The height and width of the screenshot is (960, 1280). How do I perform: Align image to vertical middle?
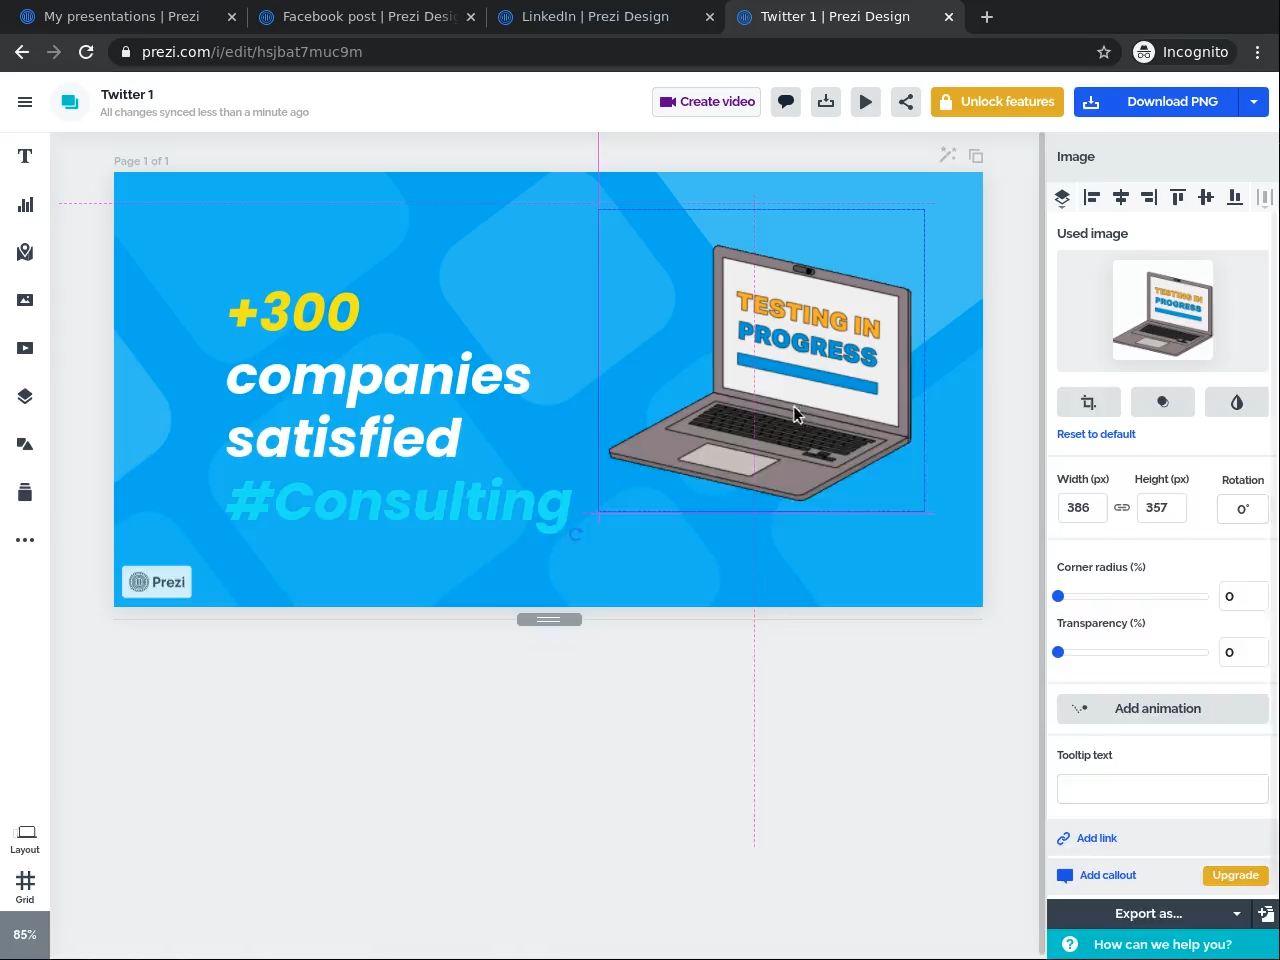pos(1206,198)
